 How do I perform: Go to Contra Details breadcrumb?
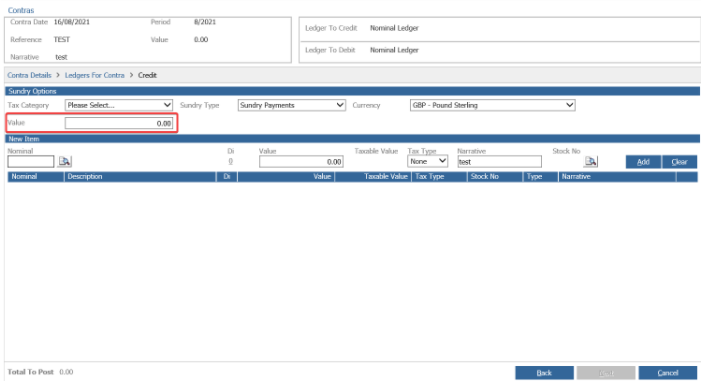click(x=29, y=75)
